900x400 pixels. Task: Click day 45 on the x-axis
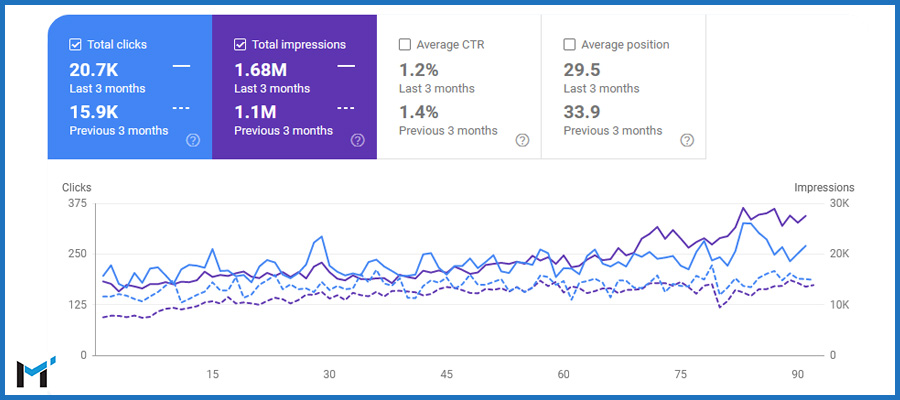tap(447, 375)
